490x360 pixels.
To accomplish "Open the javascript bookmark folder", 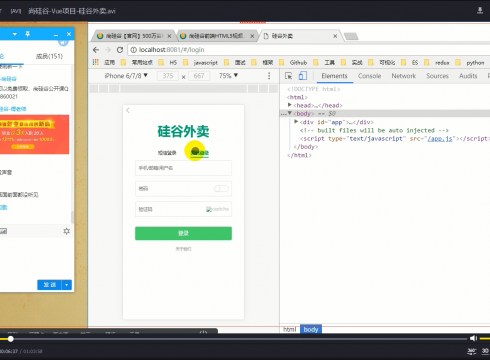I will coord(202,62).
